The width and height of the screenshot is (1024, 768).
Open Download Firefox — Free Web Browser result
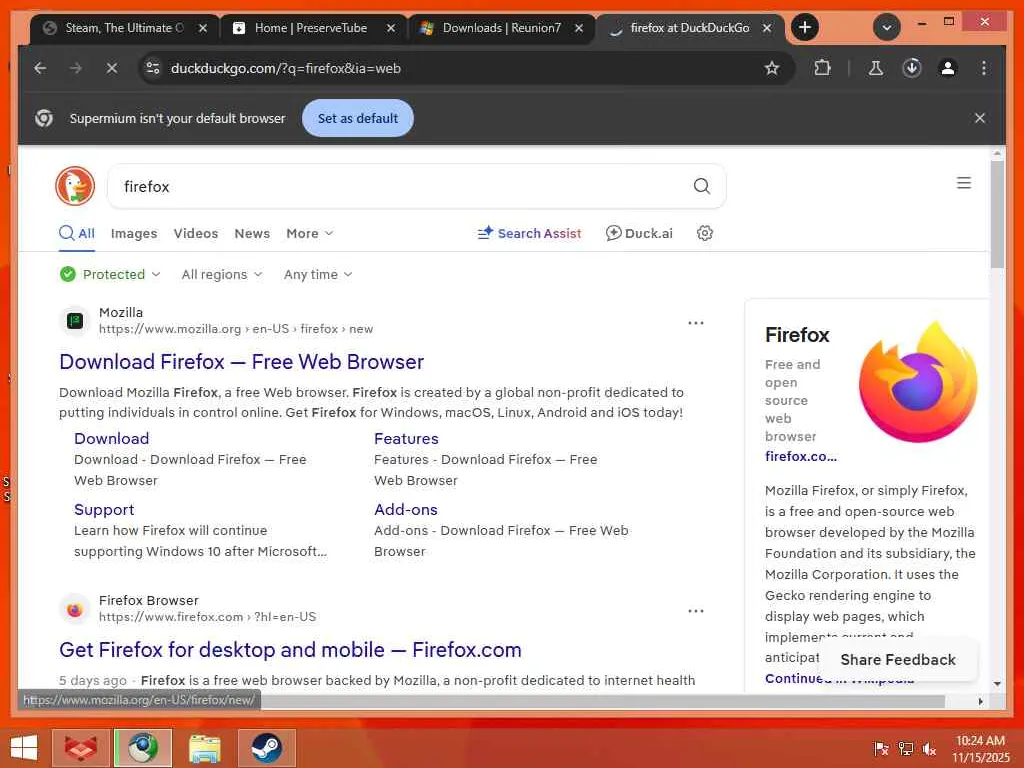coord(242,362)
